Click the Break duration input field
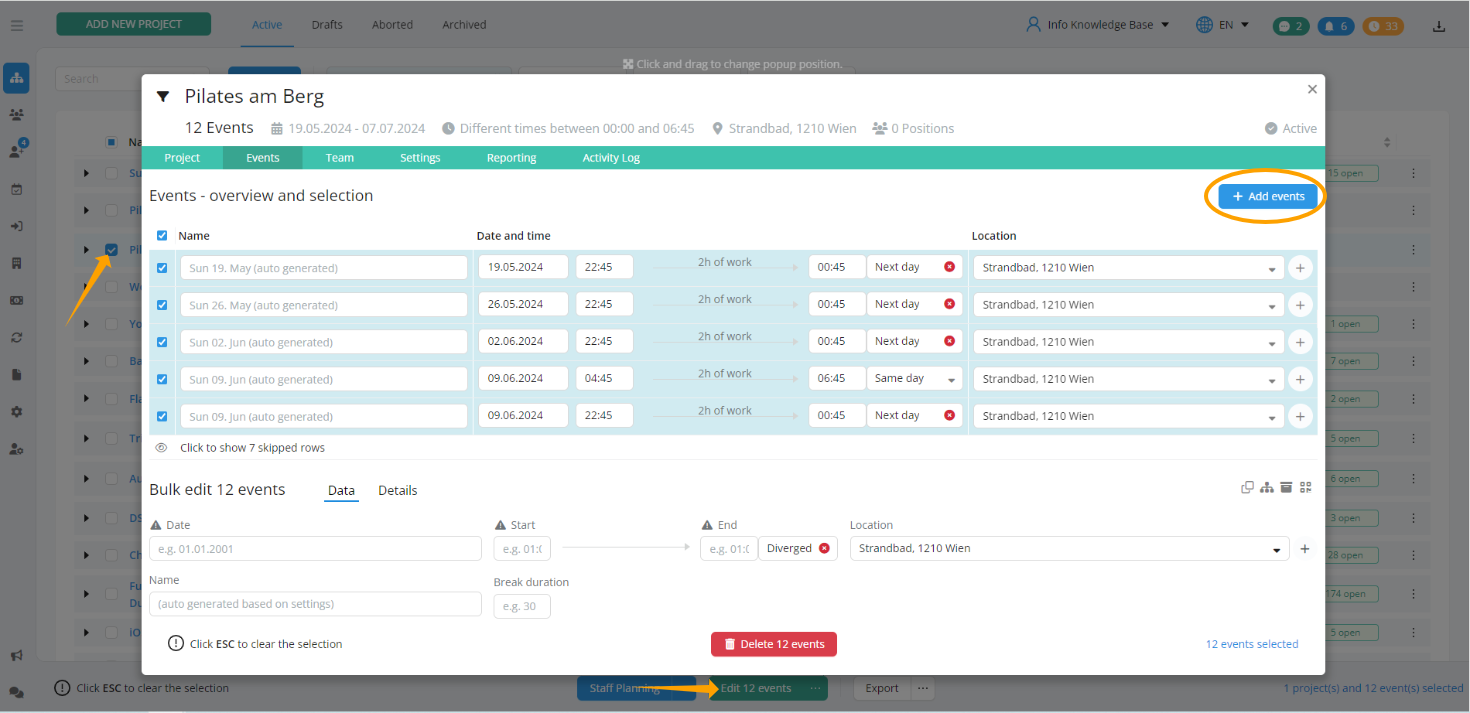 (522, 606)
